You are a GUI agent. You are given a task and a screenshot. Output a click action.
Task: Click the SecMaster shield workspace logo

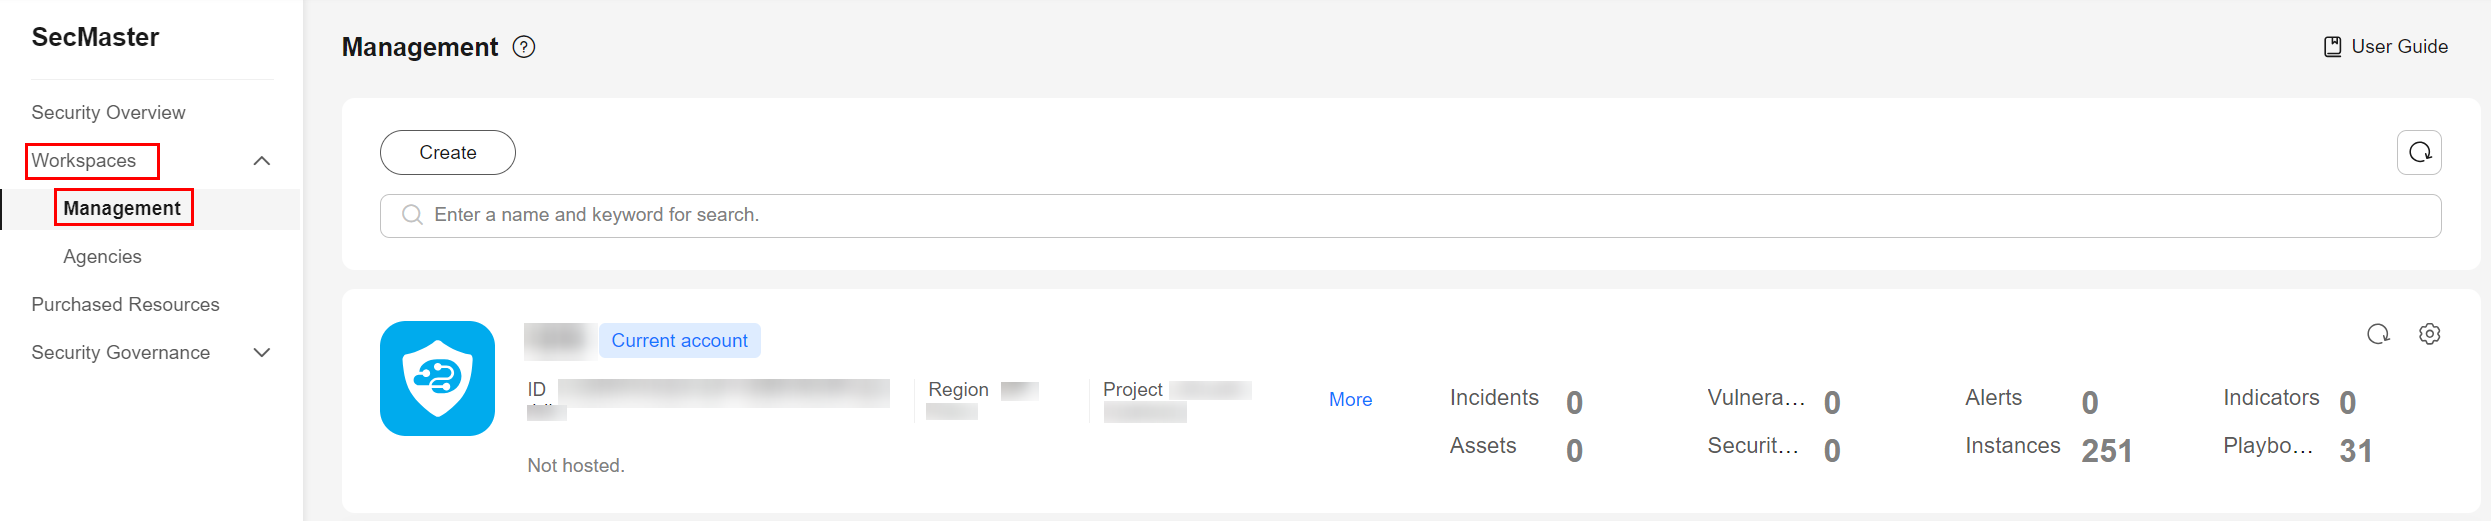coord(437,378)
